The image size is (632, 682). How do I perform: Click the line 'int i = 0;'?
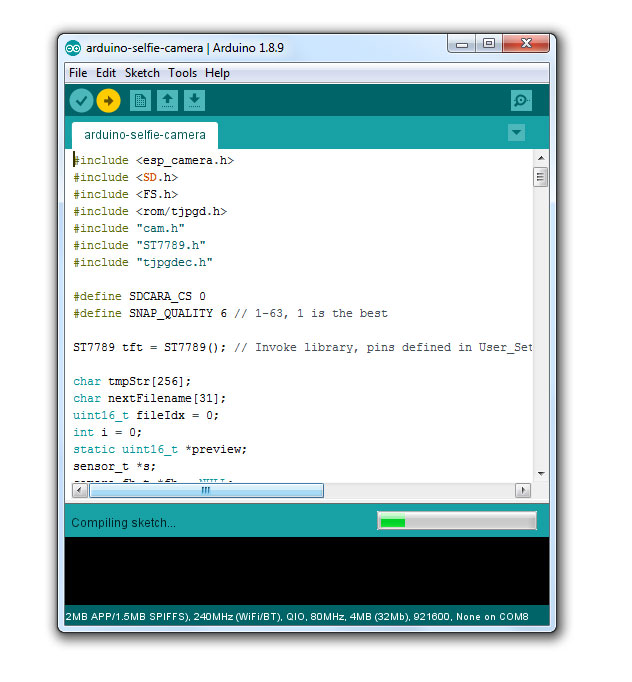(107, 432)
